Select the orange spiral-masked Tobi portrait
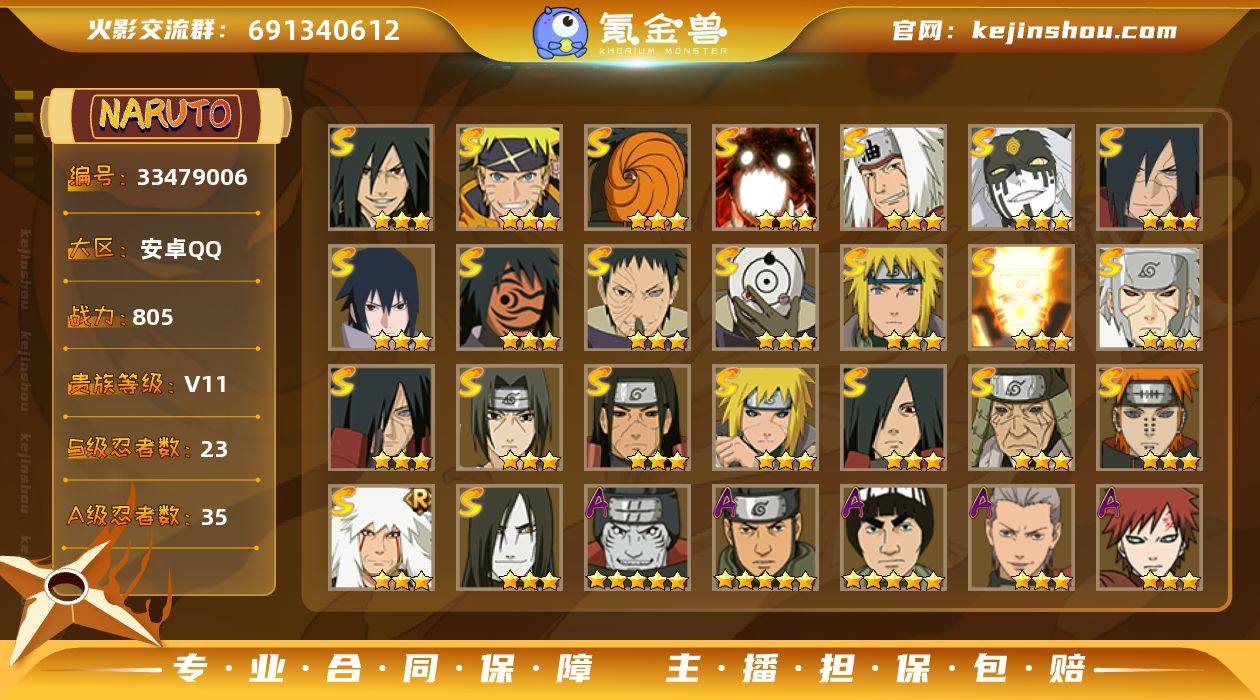Image resolution: width=1260 pixels, height=700 pixels. click(x=637, y=178)
